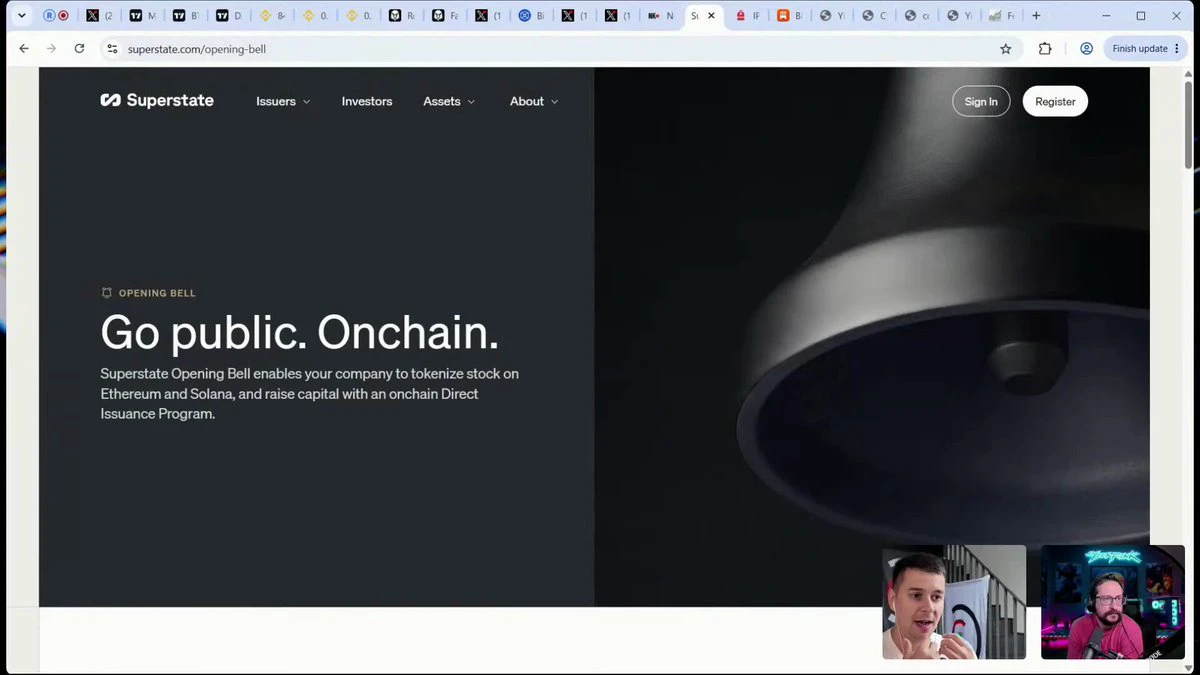Open the tab search dropdown arrow
The image size is (1200, 675).
coord(22,16)
